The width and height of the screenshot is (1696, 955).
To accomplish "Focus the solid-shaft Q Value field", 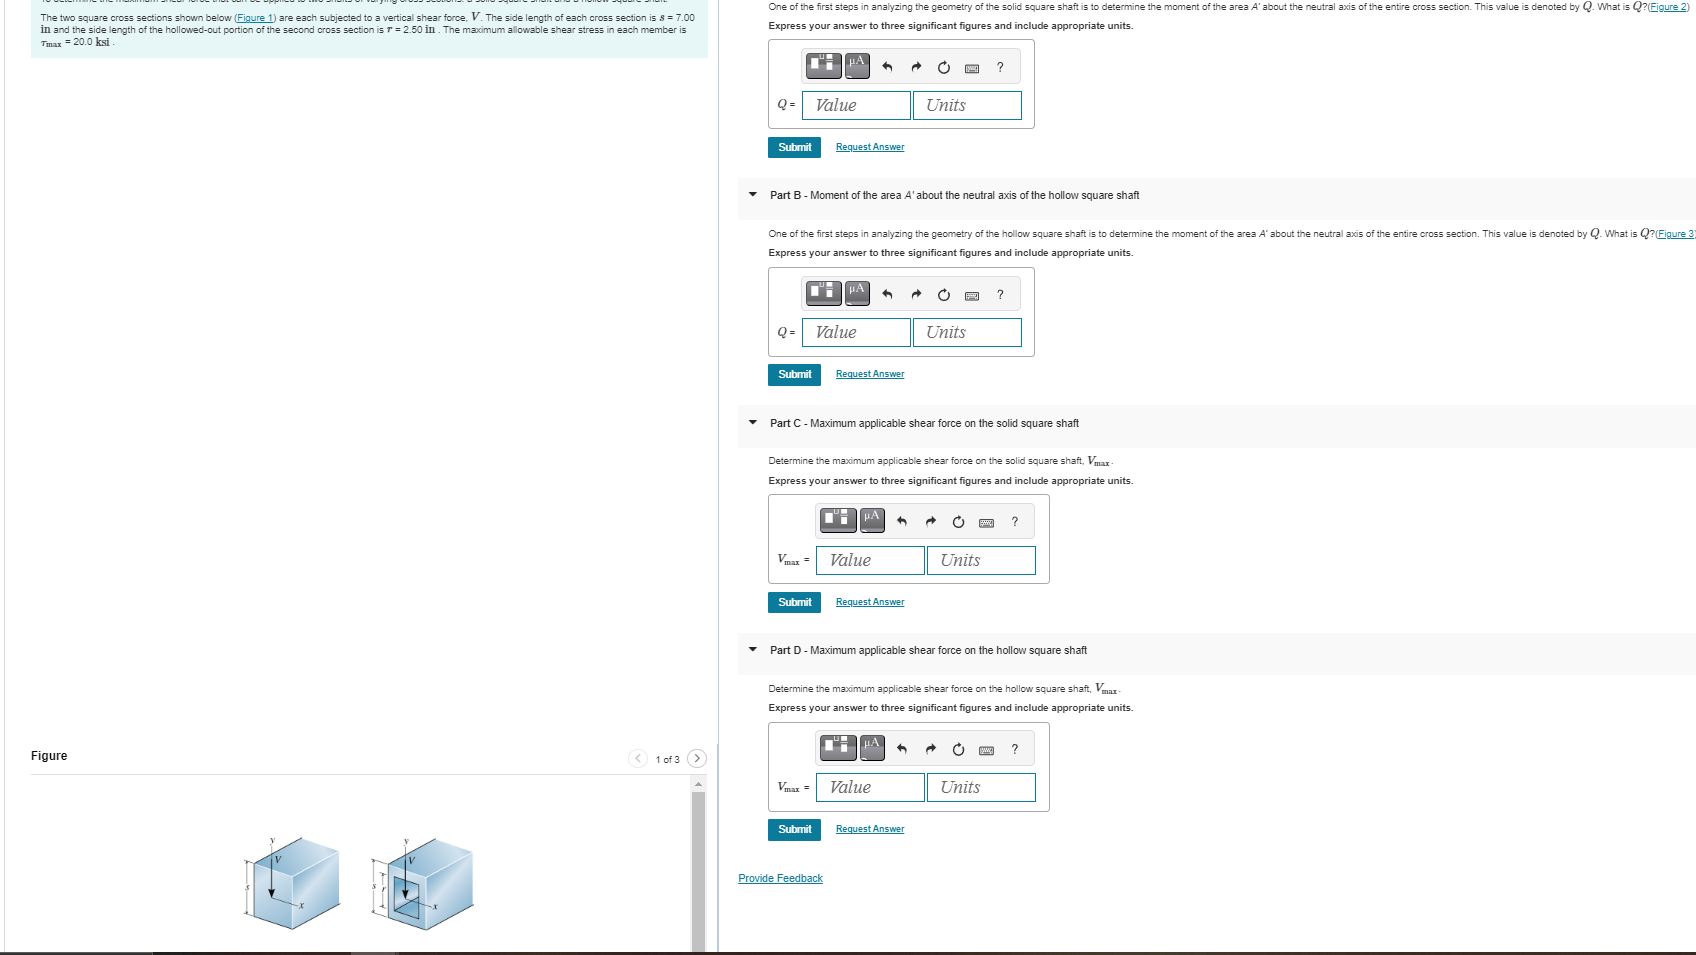I will 856,105.
